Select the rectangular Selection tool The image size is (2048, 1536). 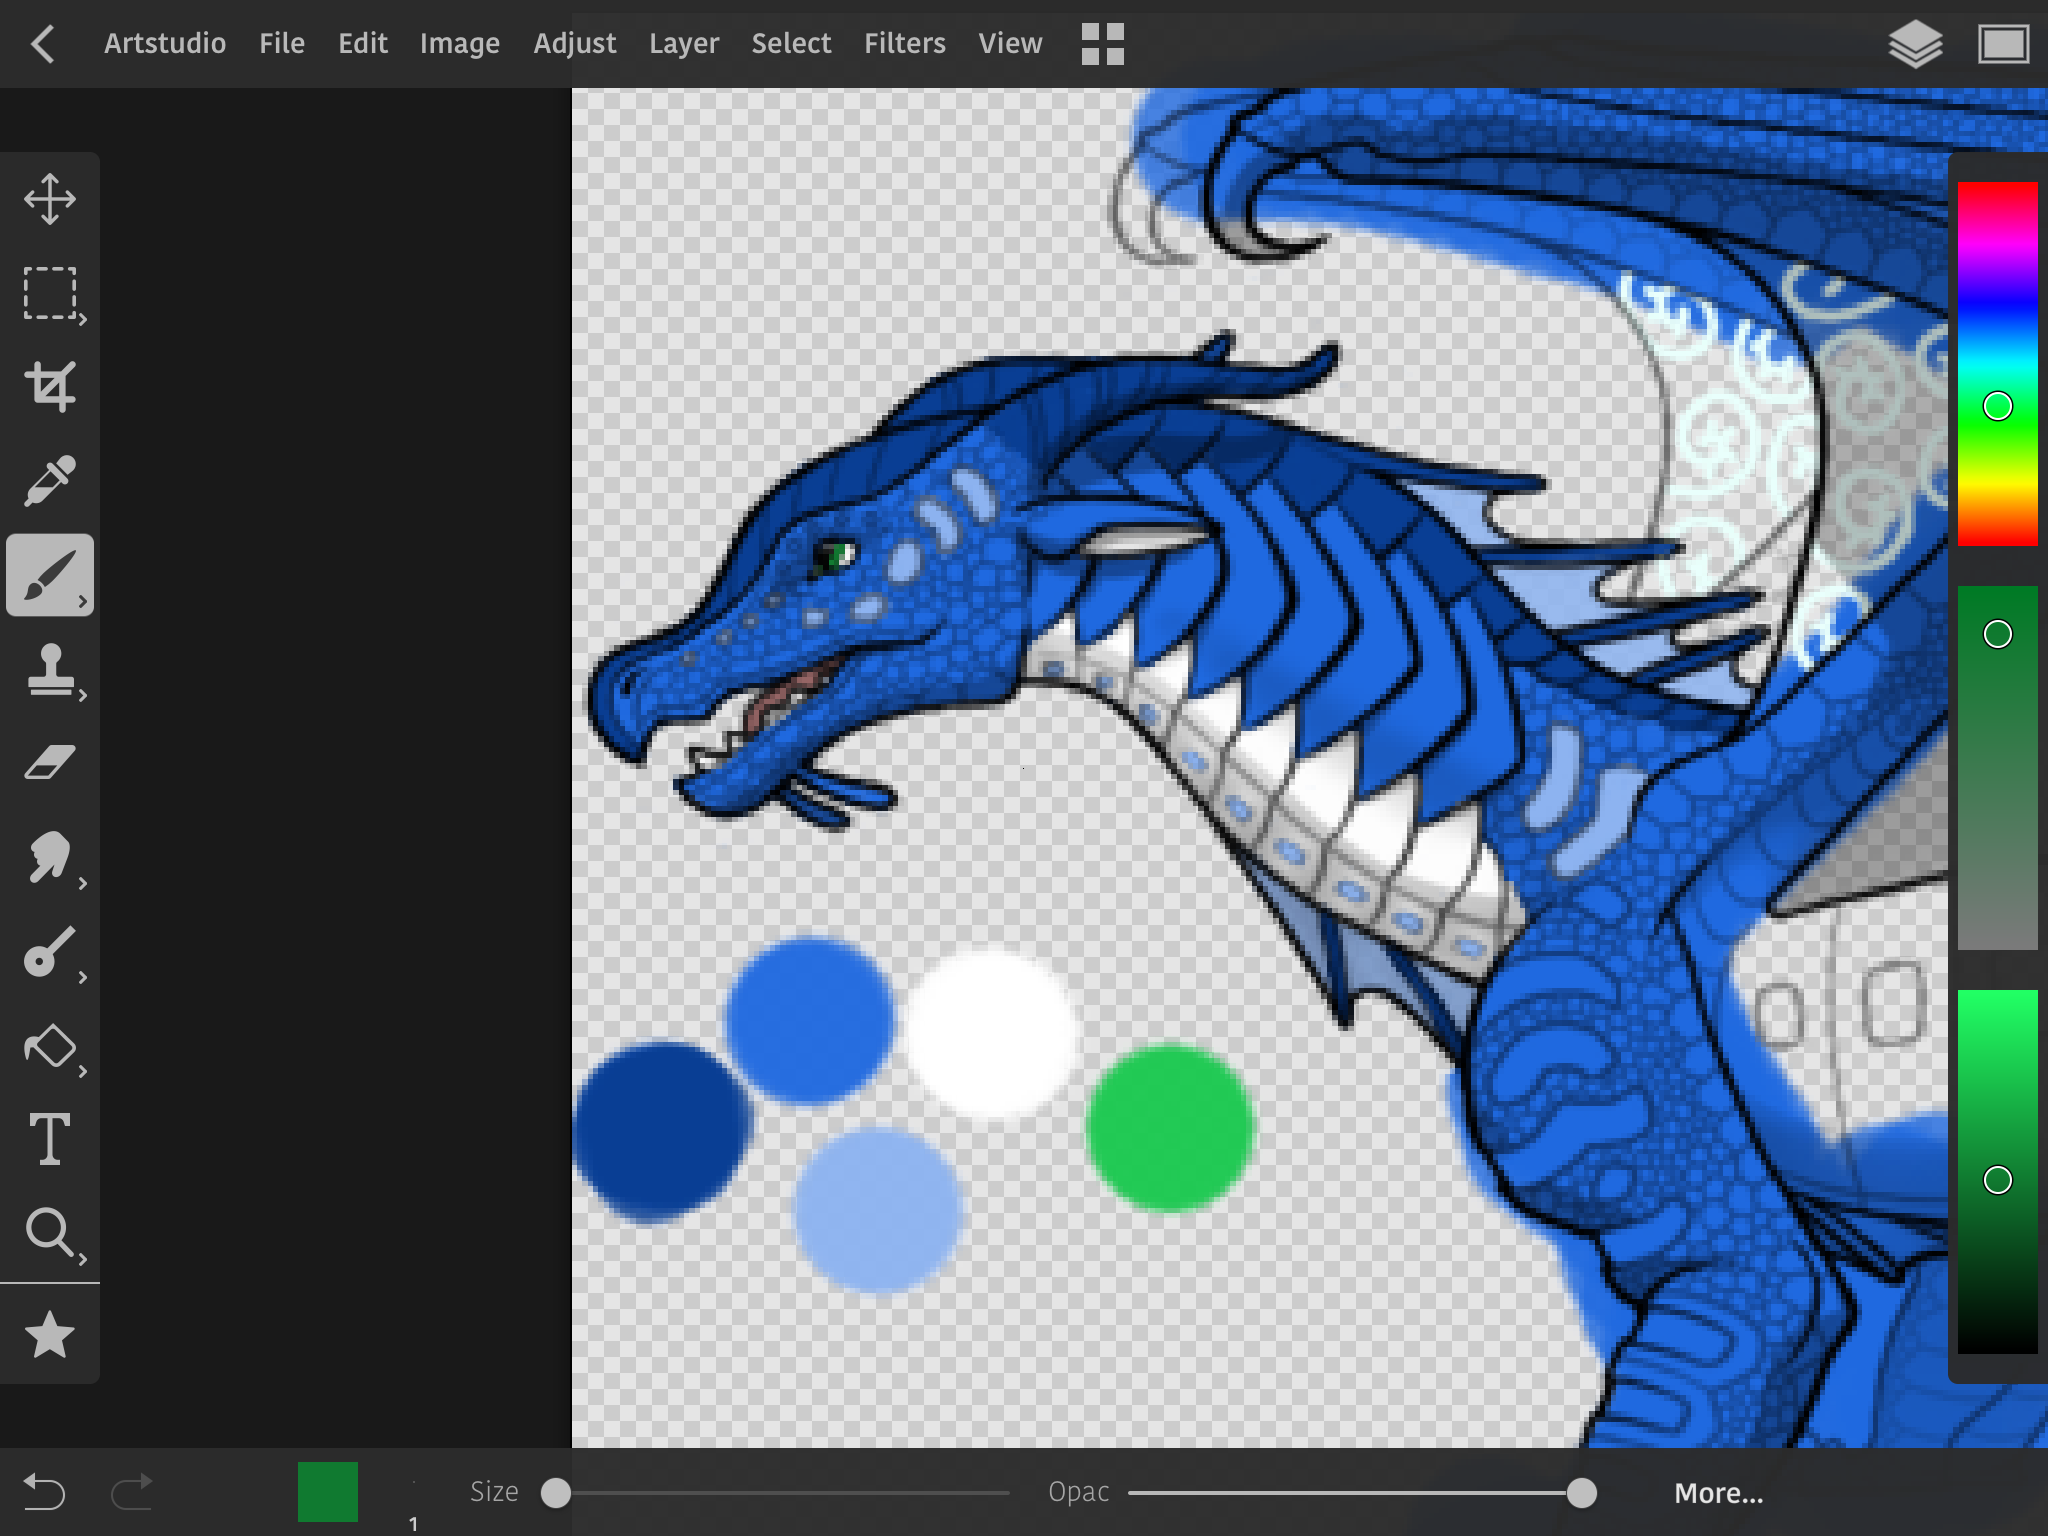point(50,293)
